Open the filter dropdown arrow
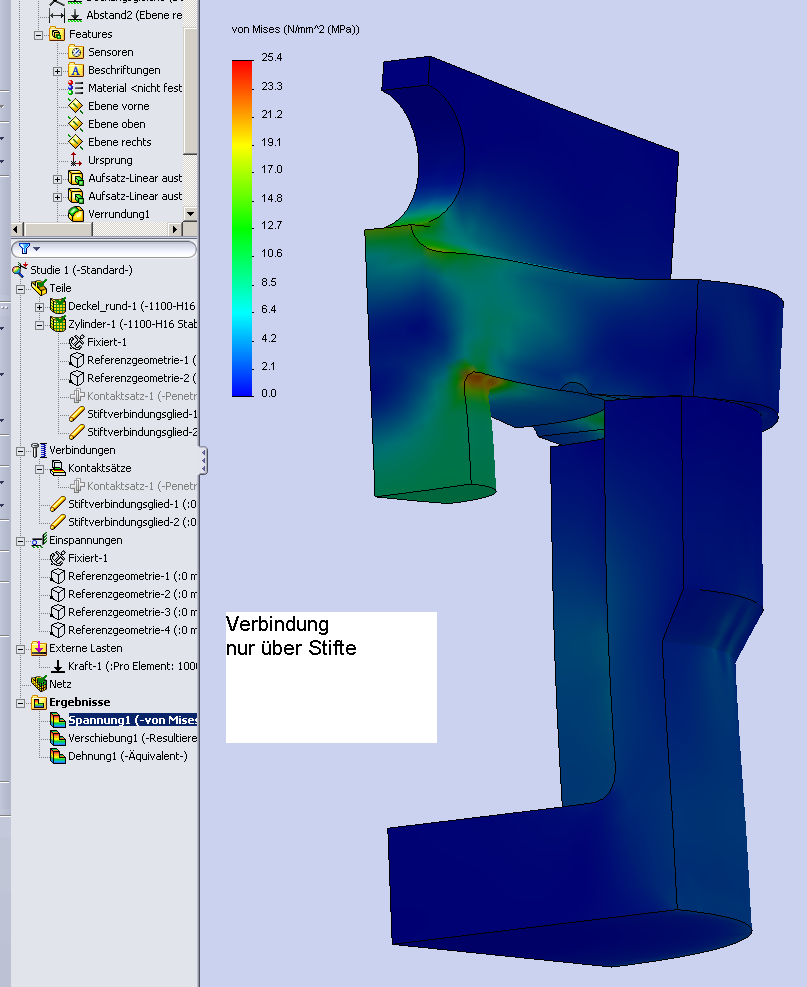This screenshot has height=987, width=807. pos(37,249)
